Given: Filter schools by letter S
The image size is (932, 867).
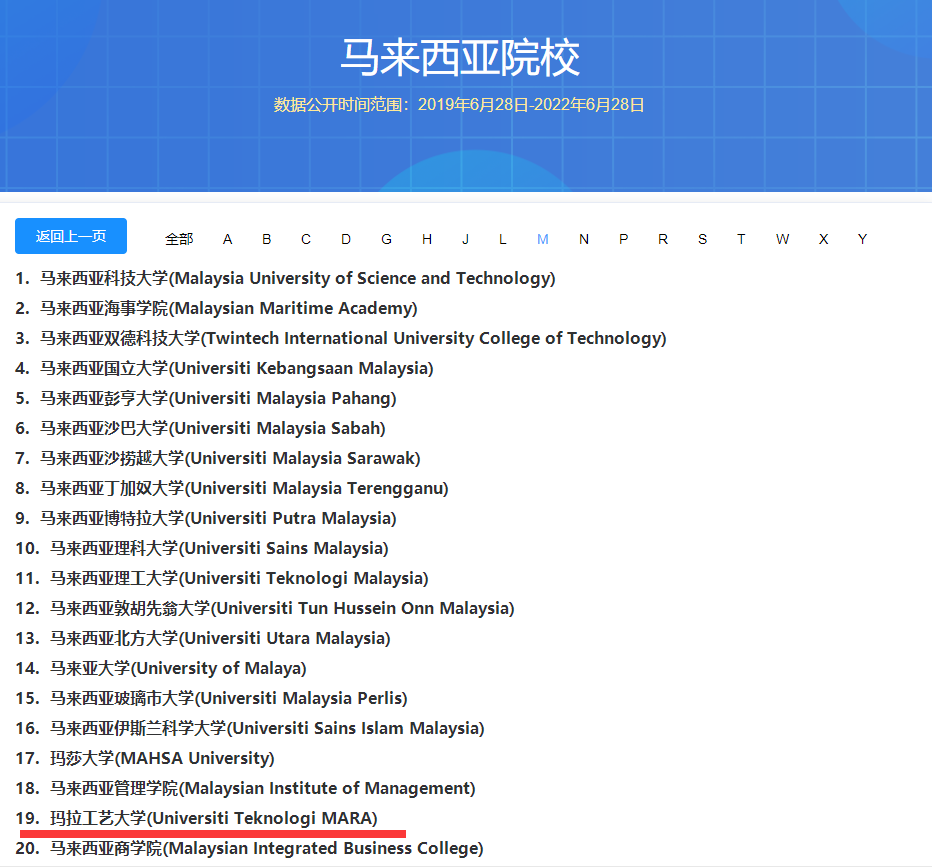Looking at the screenshot, I should click(703, 239).
